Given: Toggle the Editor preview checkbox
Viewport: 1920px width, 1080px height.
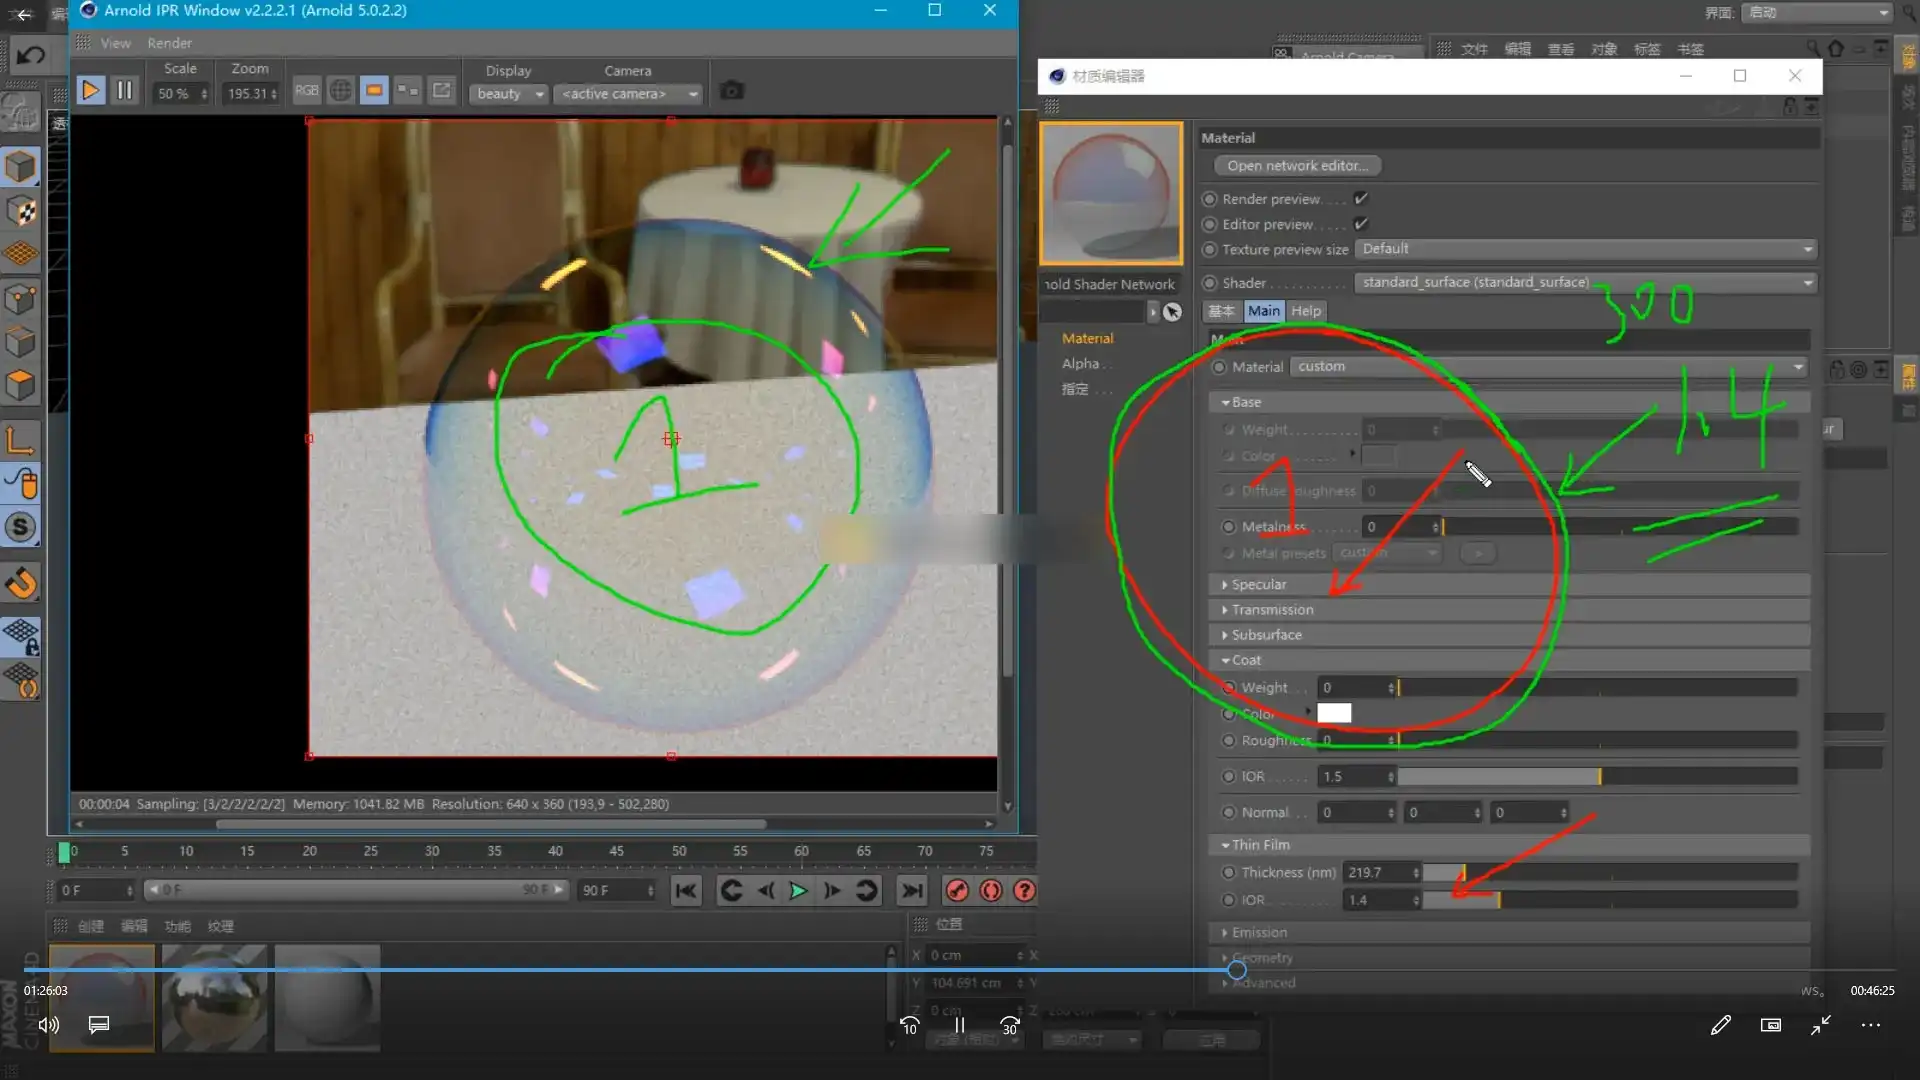Looking at the screenshot, I should point(1361,224).
